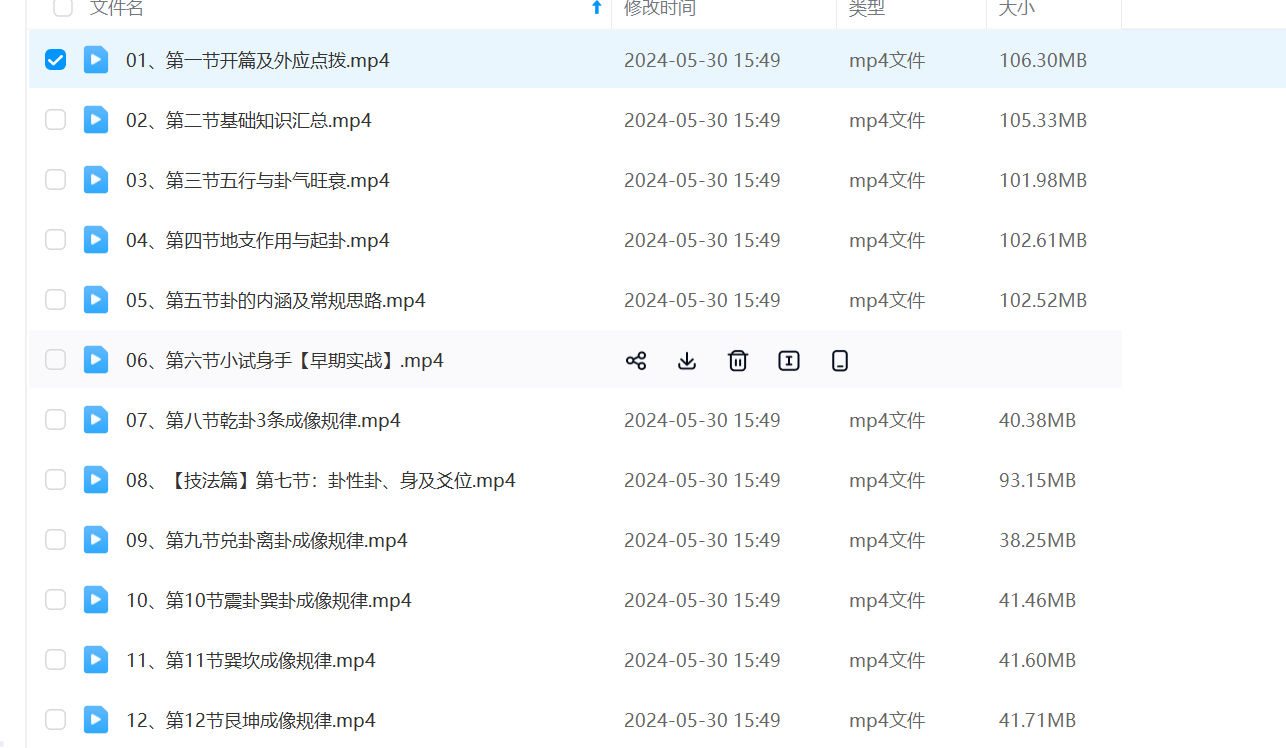This screenshot has height=748, width=1286.
Task: Click share icon on file 06 row
Action: tap(635, 361)
